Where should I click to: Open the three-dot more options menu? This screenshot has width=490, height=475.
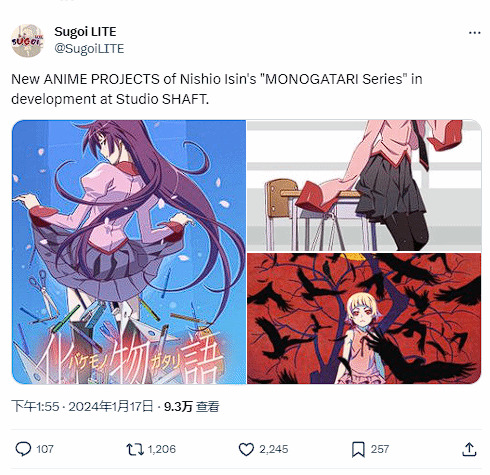point(474,33)
